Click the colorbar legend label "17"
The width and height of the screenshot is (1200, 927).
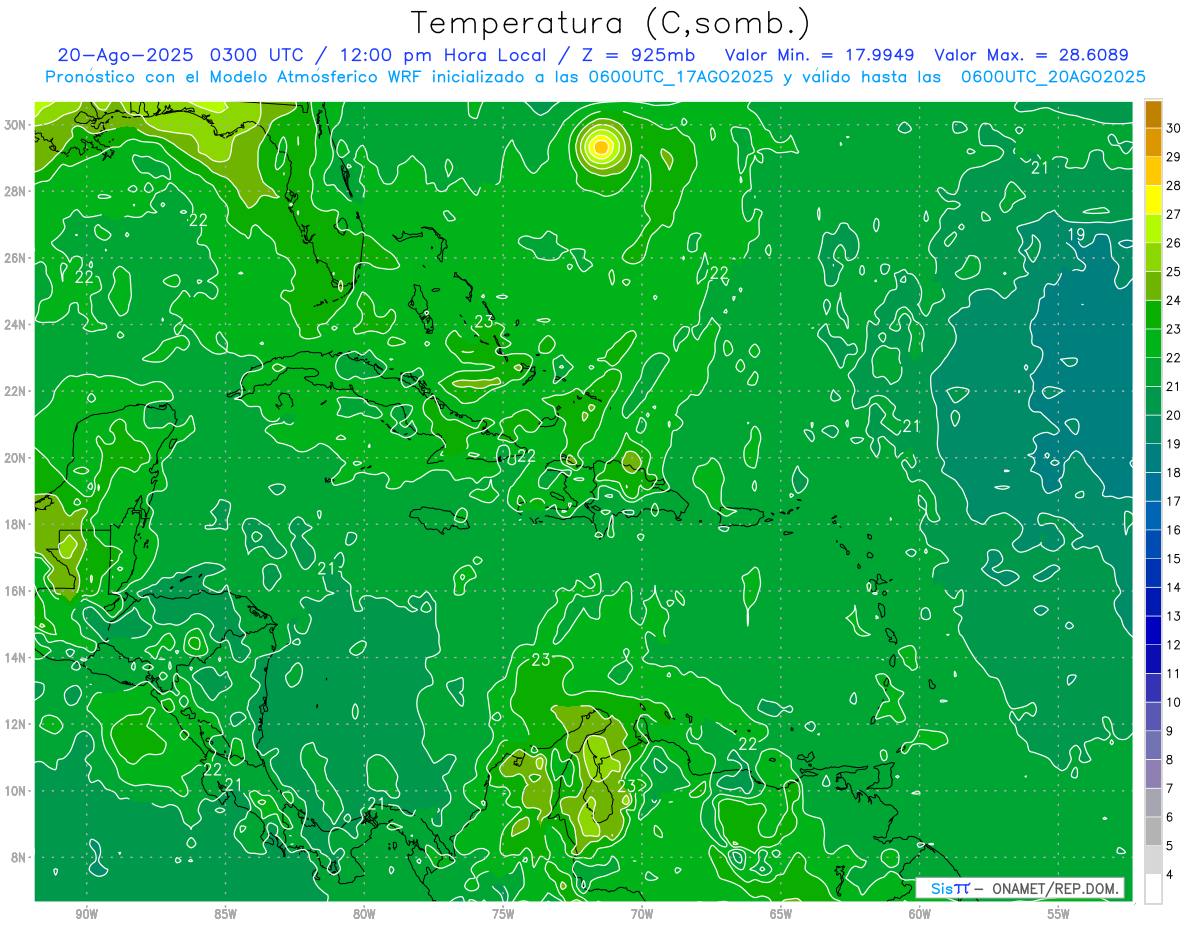click(1174, 501)
